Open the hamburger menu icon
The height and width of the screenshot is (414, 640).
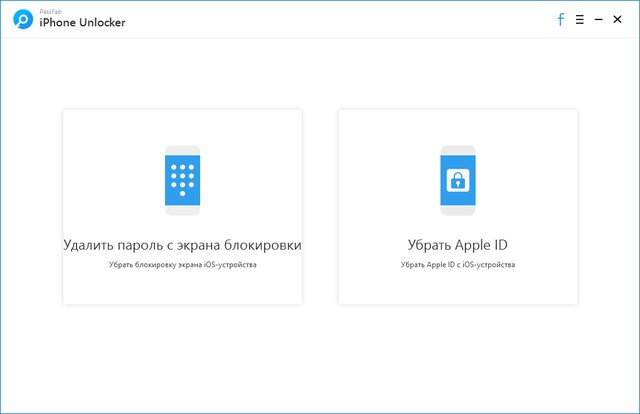[580, 19]
